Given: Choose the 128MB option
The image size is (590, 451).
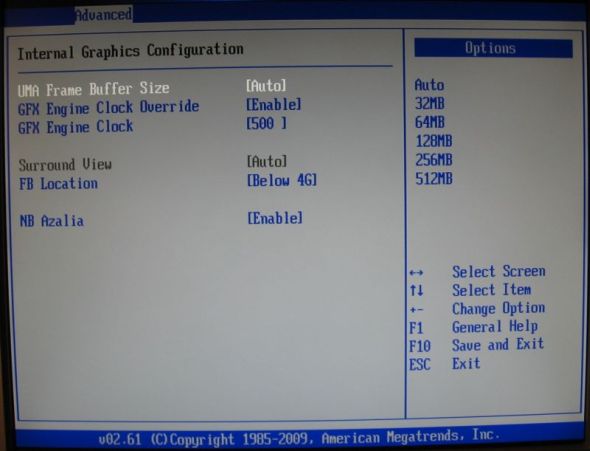Looking at the screenshot, I should (434, 141).
